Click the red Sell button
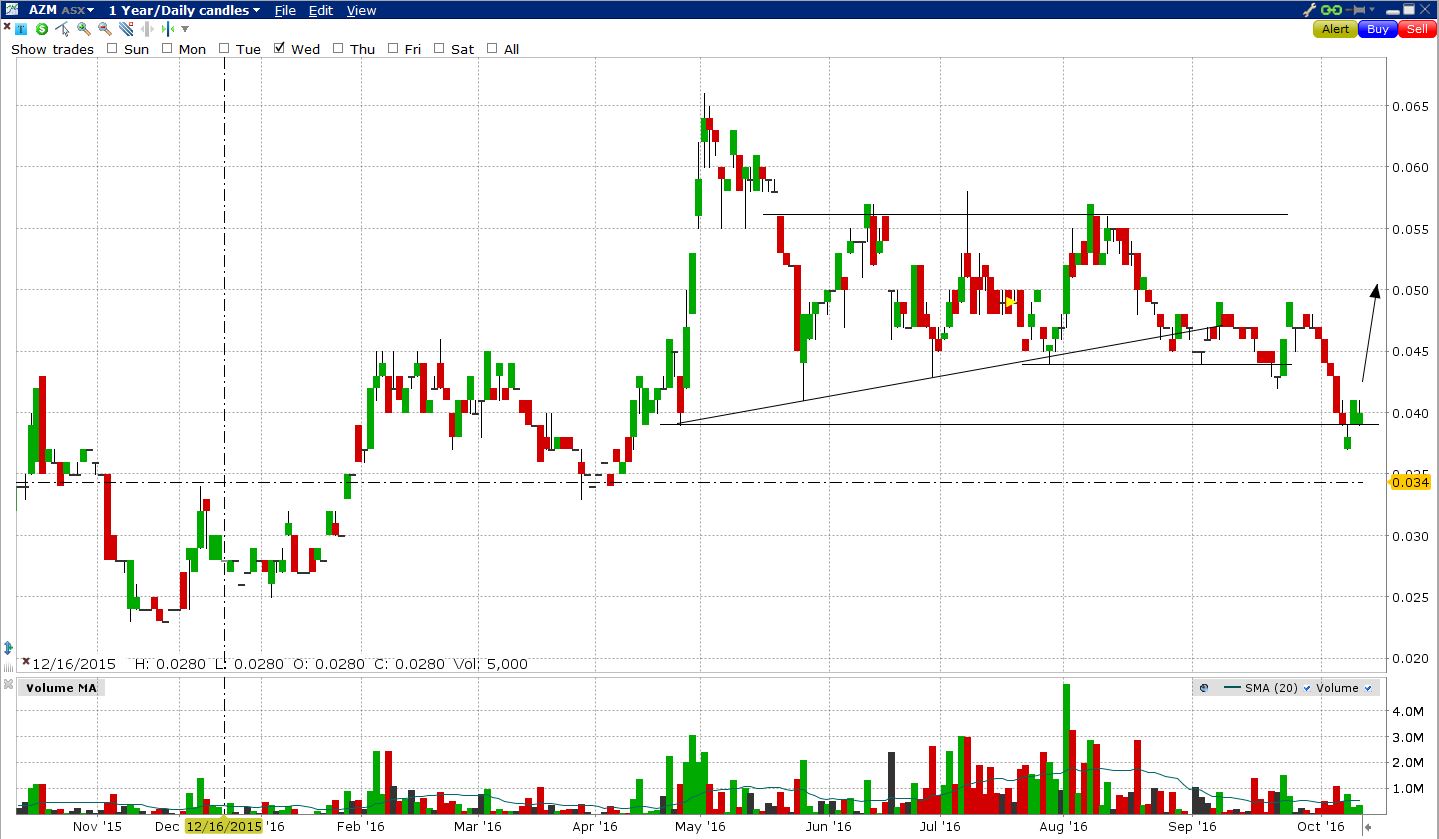This screenshot has height=839, width=1439. tap(1417, 29)
